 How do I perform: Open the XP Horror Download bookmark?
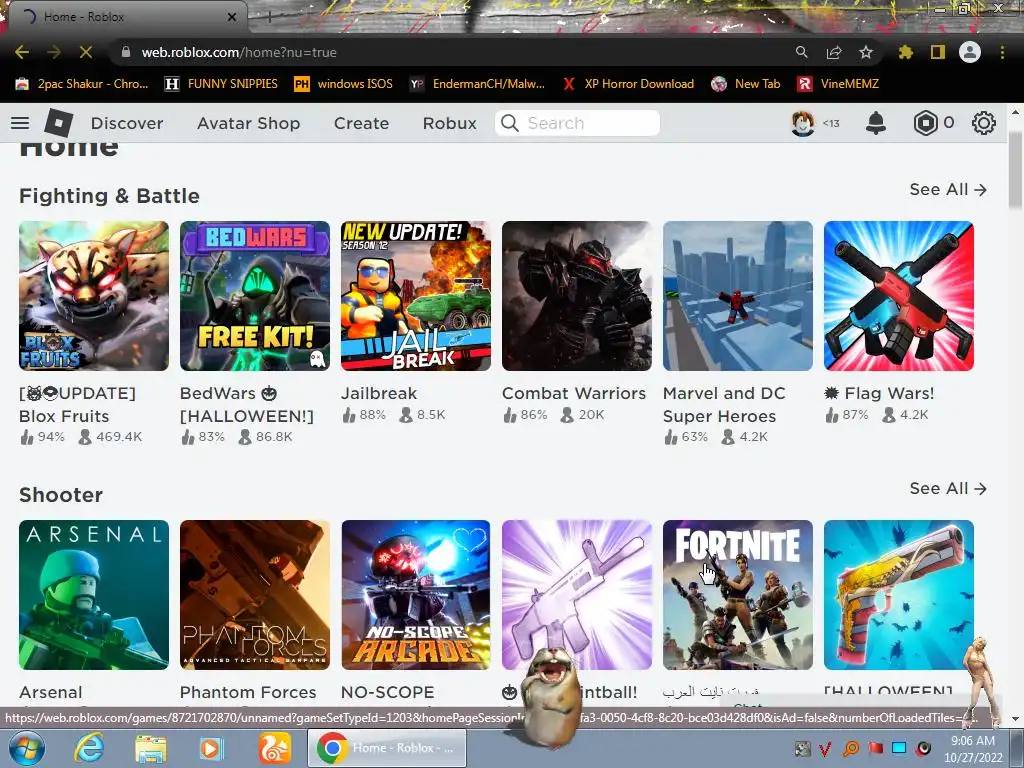pyautogui.click(x=628, y=84)
